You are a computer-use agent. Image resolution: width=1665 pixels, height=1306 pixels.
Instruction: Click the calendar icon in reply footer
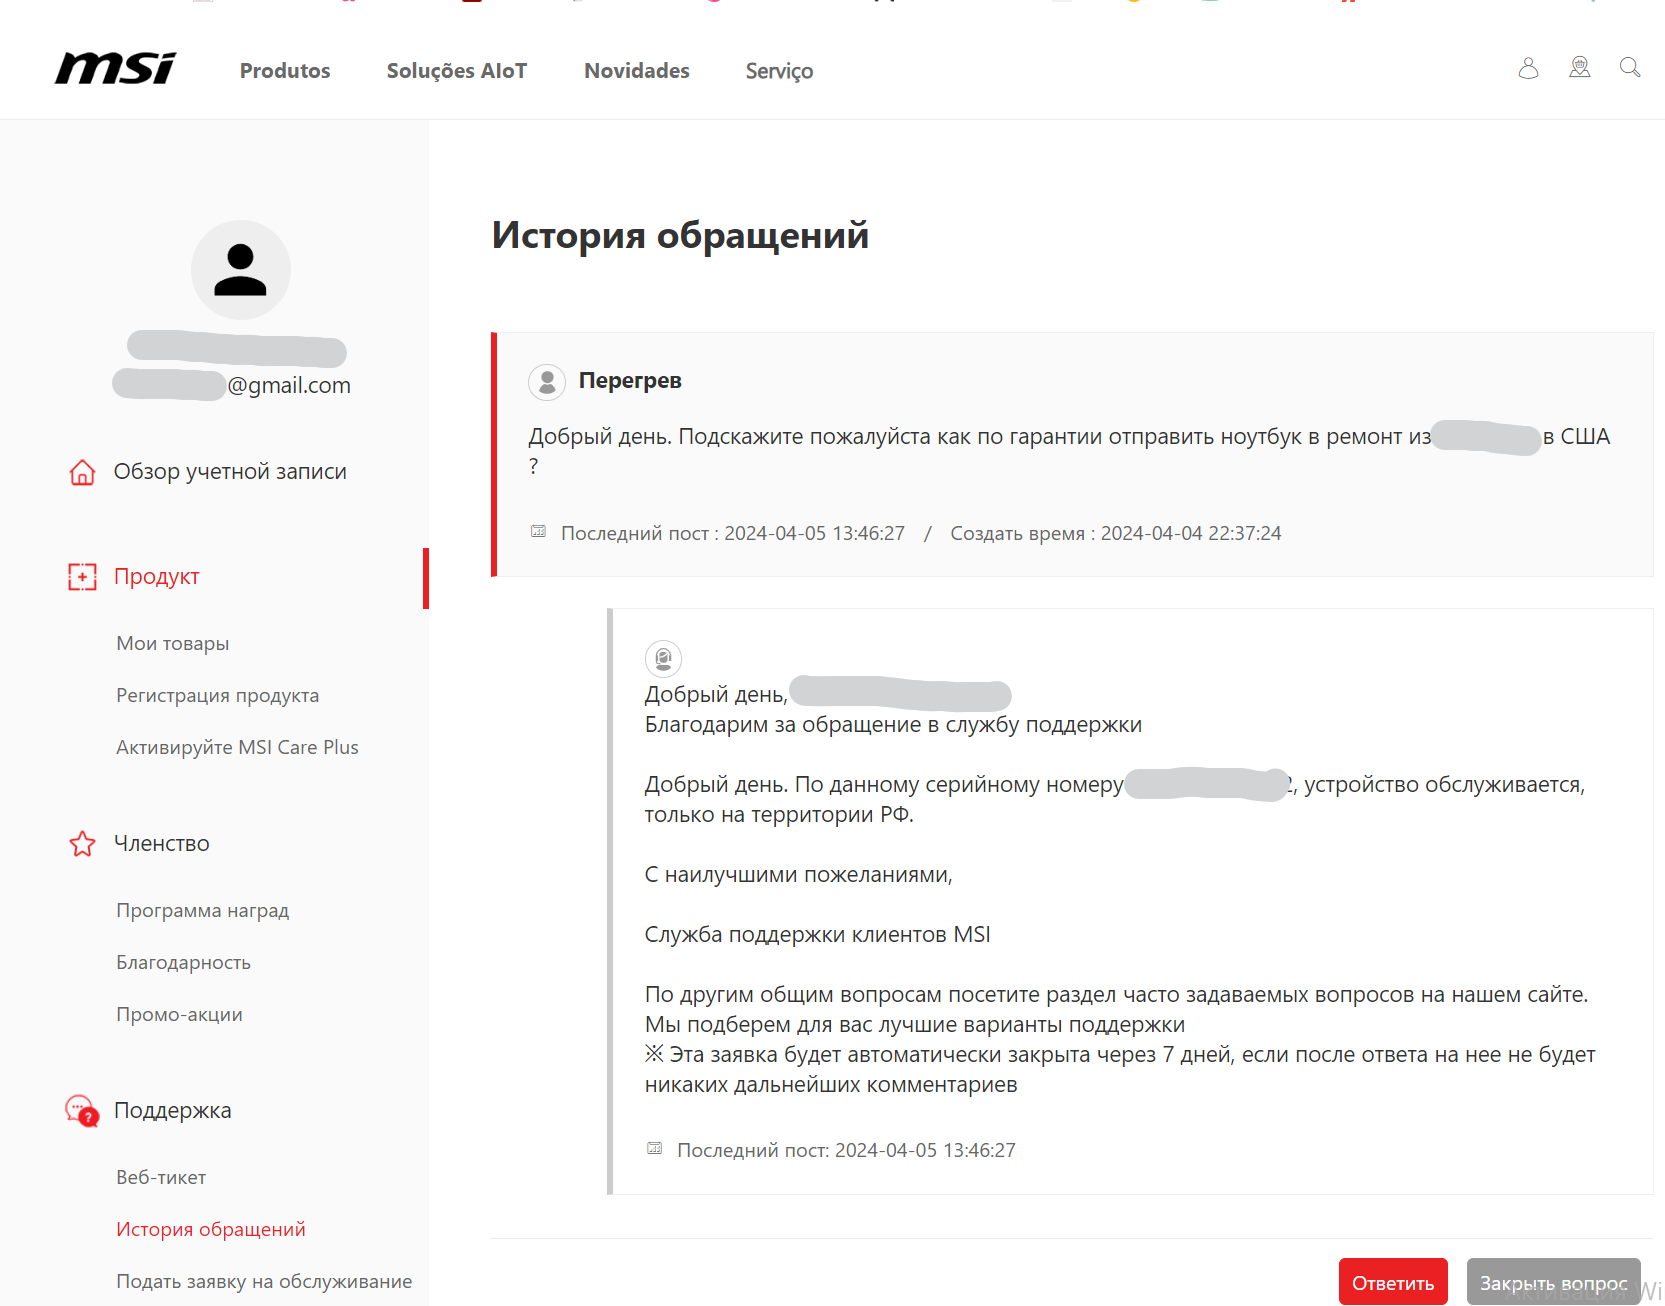(654, 1149)
